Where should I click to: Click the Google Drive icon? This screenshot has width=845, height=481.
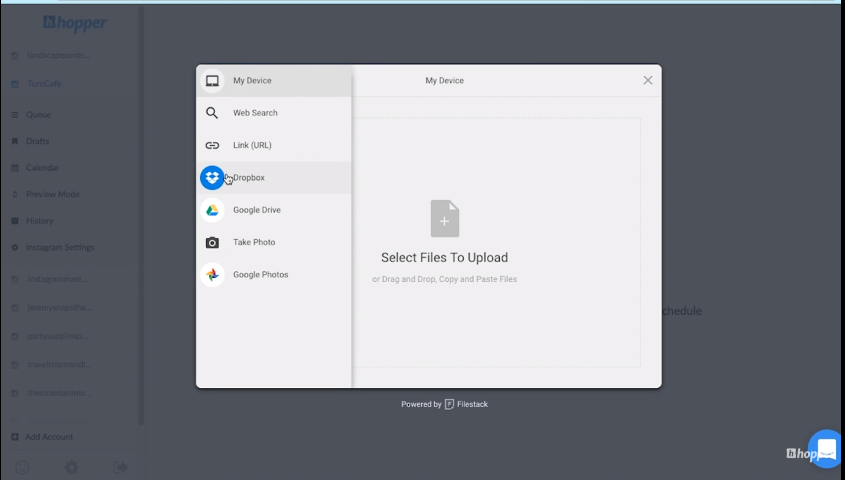coord(211,210)
